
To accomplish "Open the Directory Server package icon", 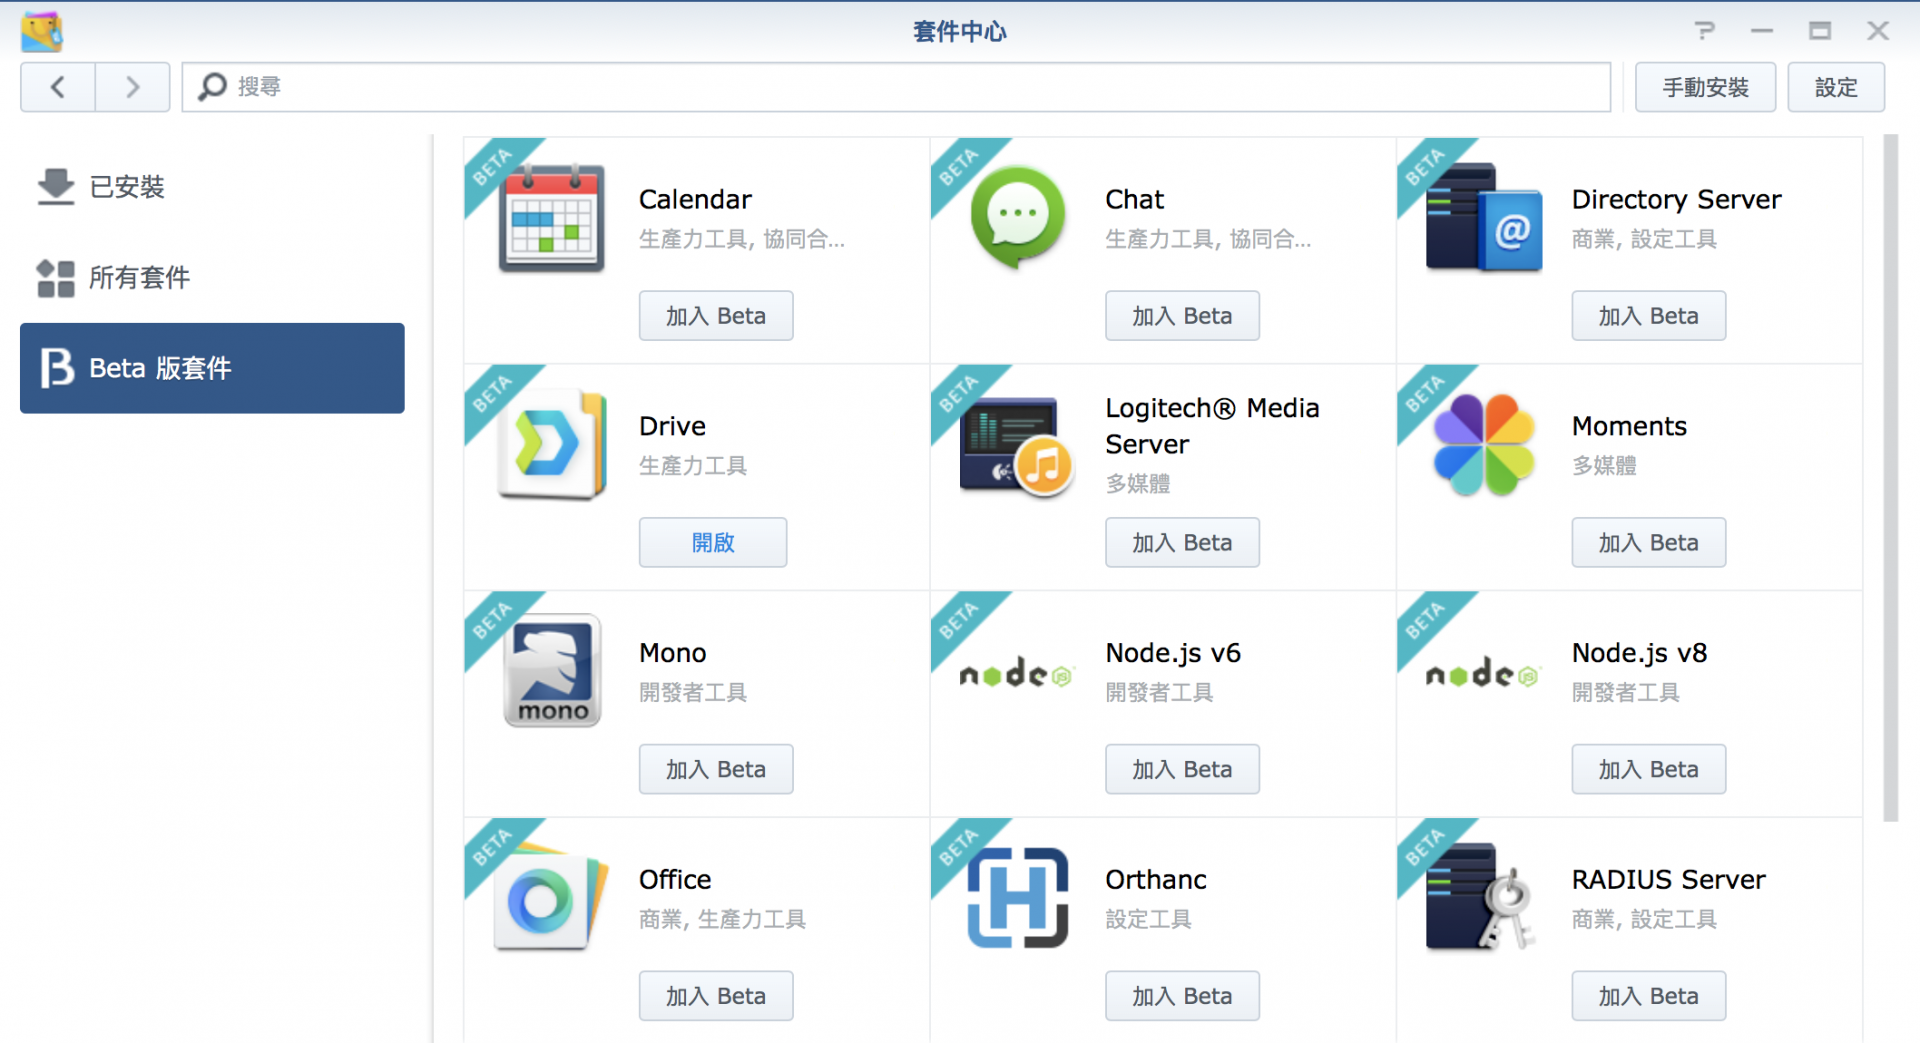I will pyautogui.click(x=1484, y=219).
